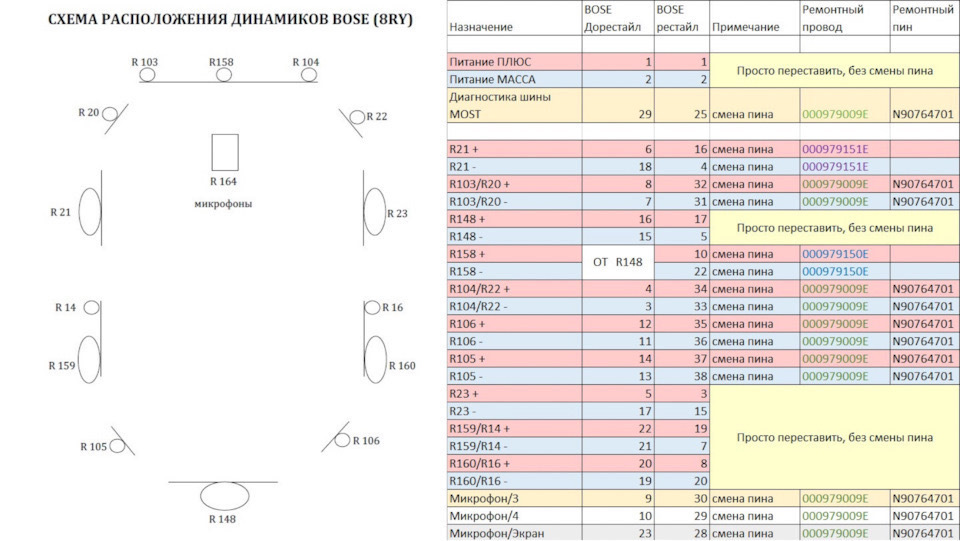Click repair wire '000979150E' in the R158 - row
This screenshot has height=541, width=960.
[835, 271]
